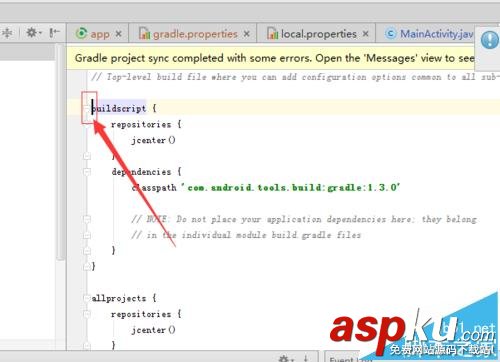Click the first 'repositories {' line under buildscript
Screen dimensions: 500x362
coord(146,125)
